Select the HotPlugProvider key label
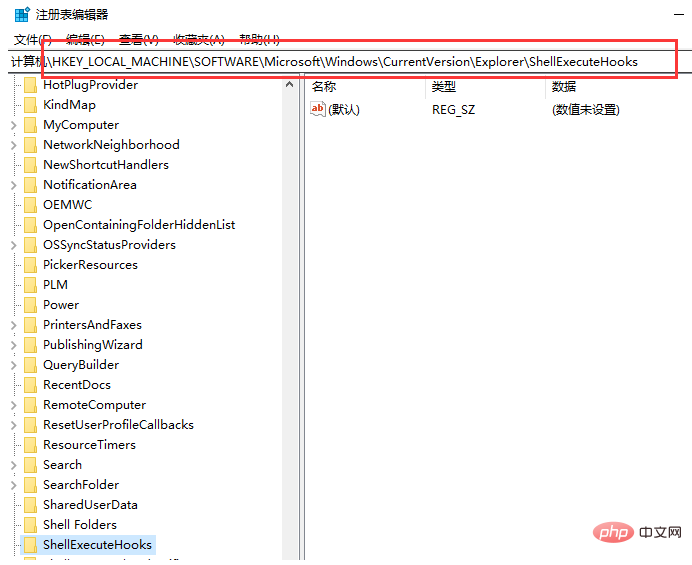692x565 pixels. coord(90,85)
